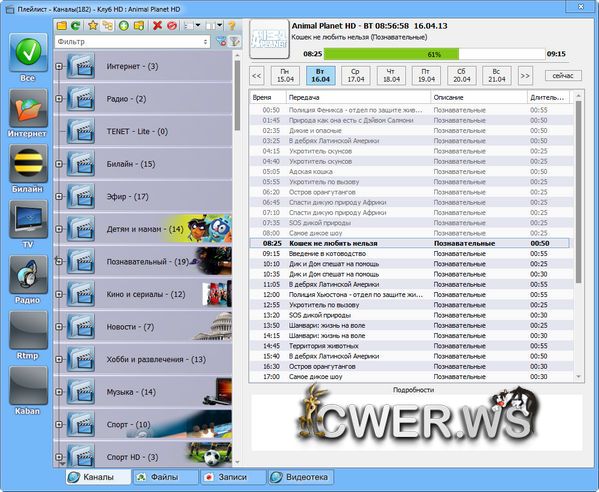Viewport: 599px width, 492px height.
Task: Click the green round add-channel icon
Action: coord(124,26)
